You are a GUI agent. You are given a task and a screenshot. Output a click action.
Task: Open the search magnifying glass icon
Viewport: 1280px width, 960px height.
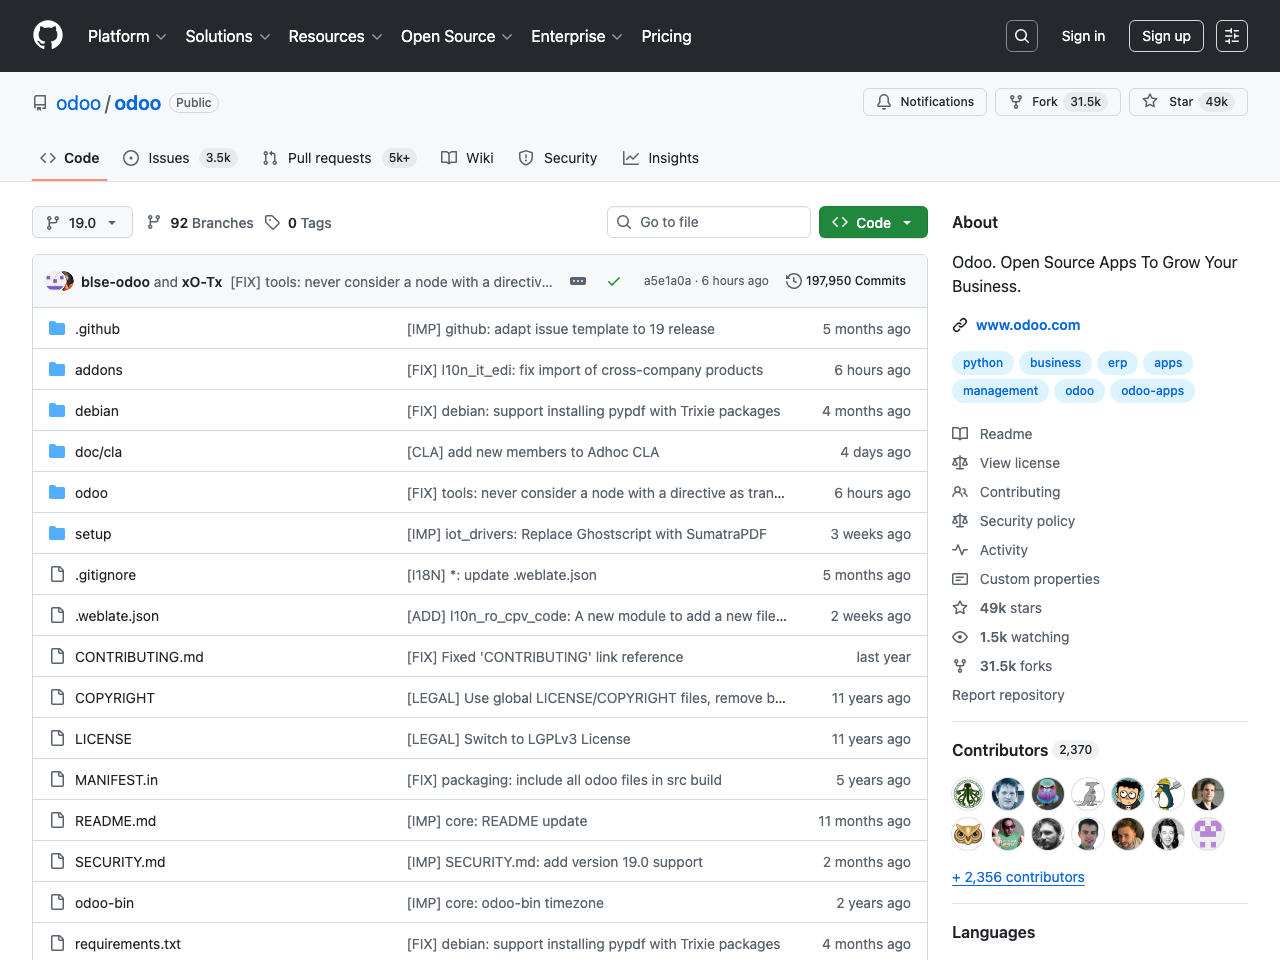tap(1021, 36)
